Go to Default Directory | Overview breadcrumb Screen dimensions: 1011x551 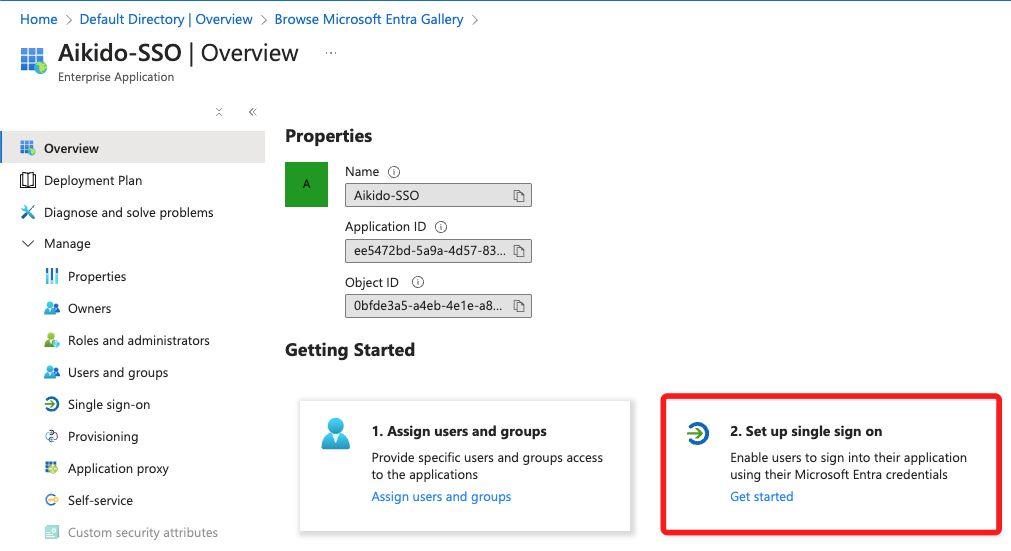click(x=166, y=19)
